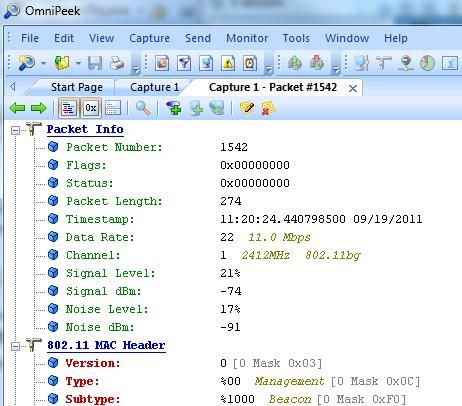Click the delete note icon

[x=268, y=108]
